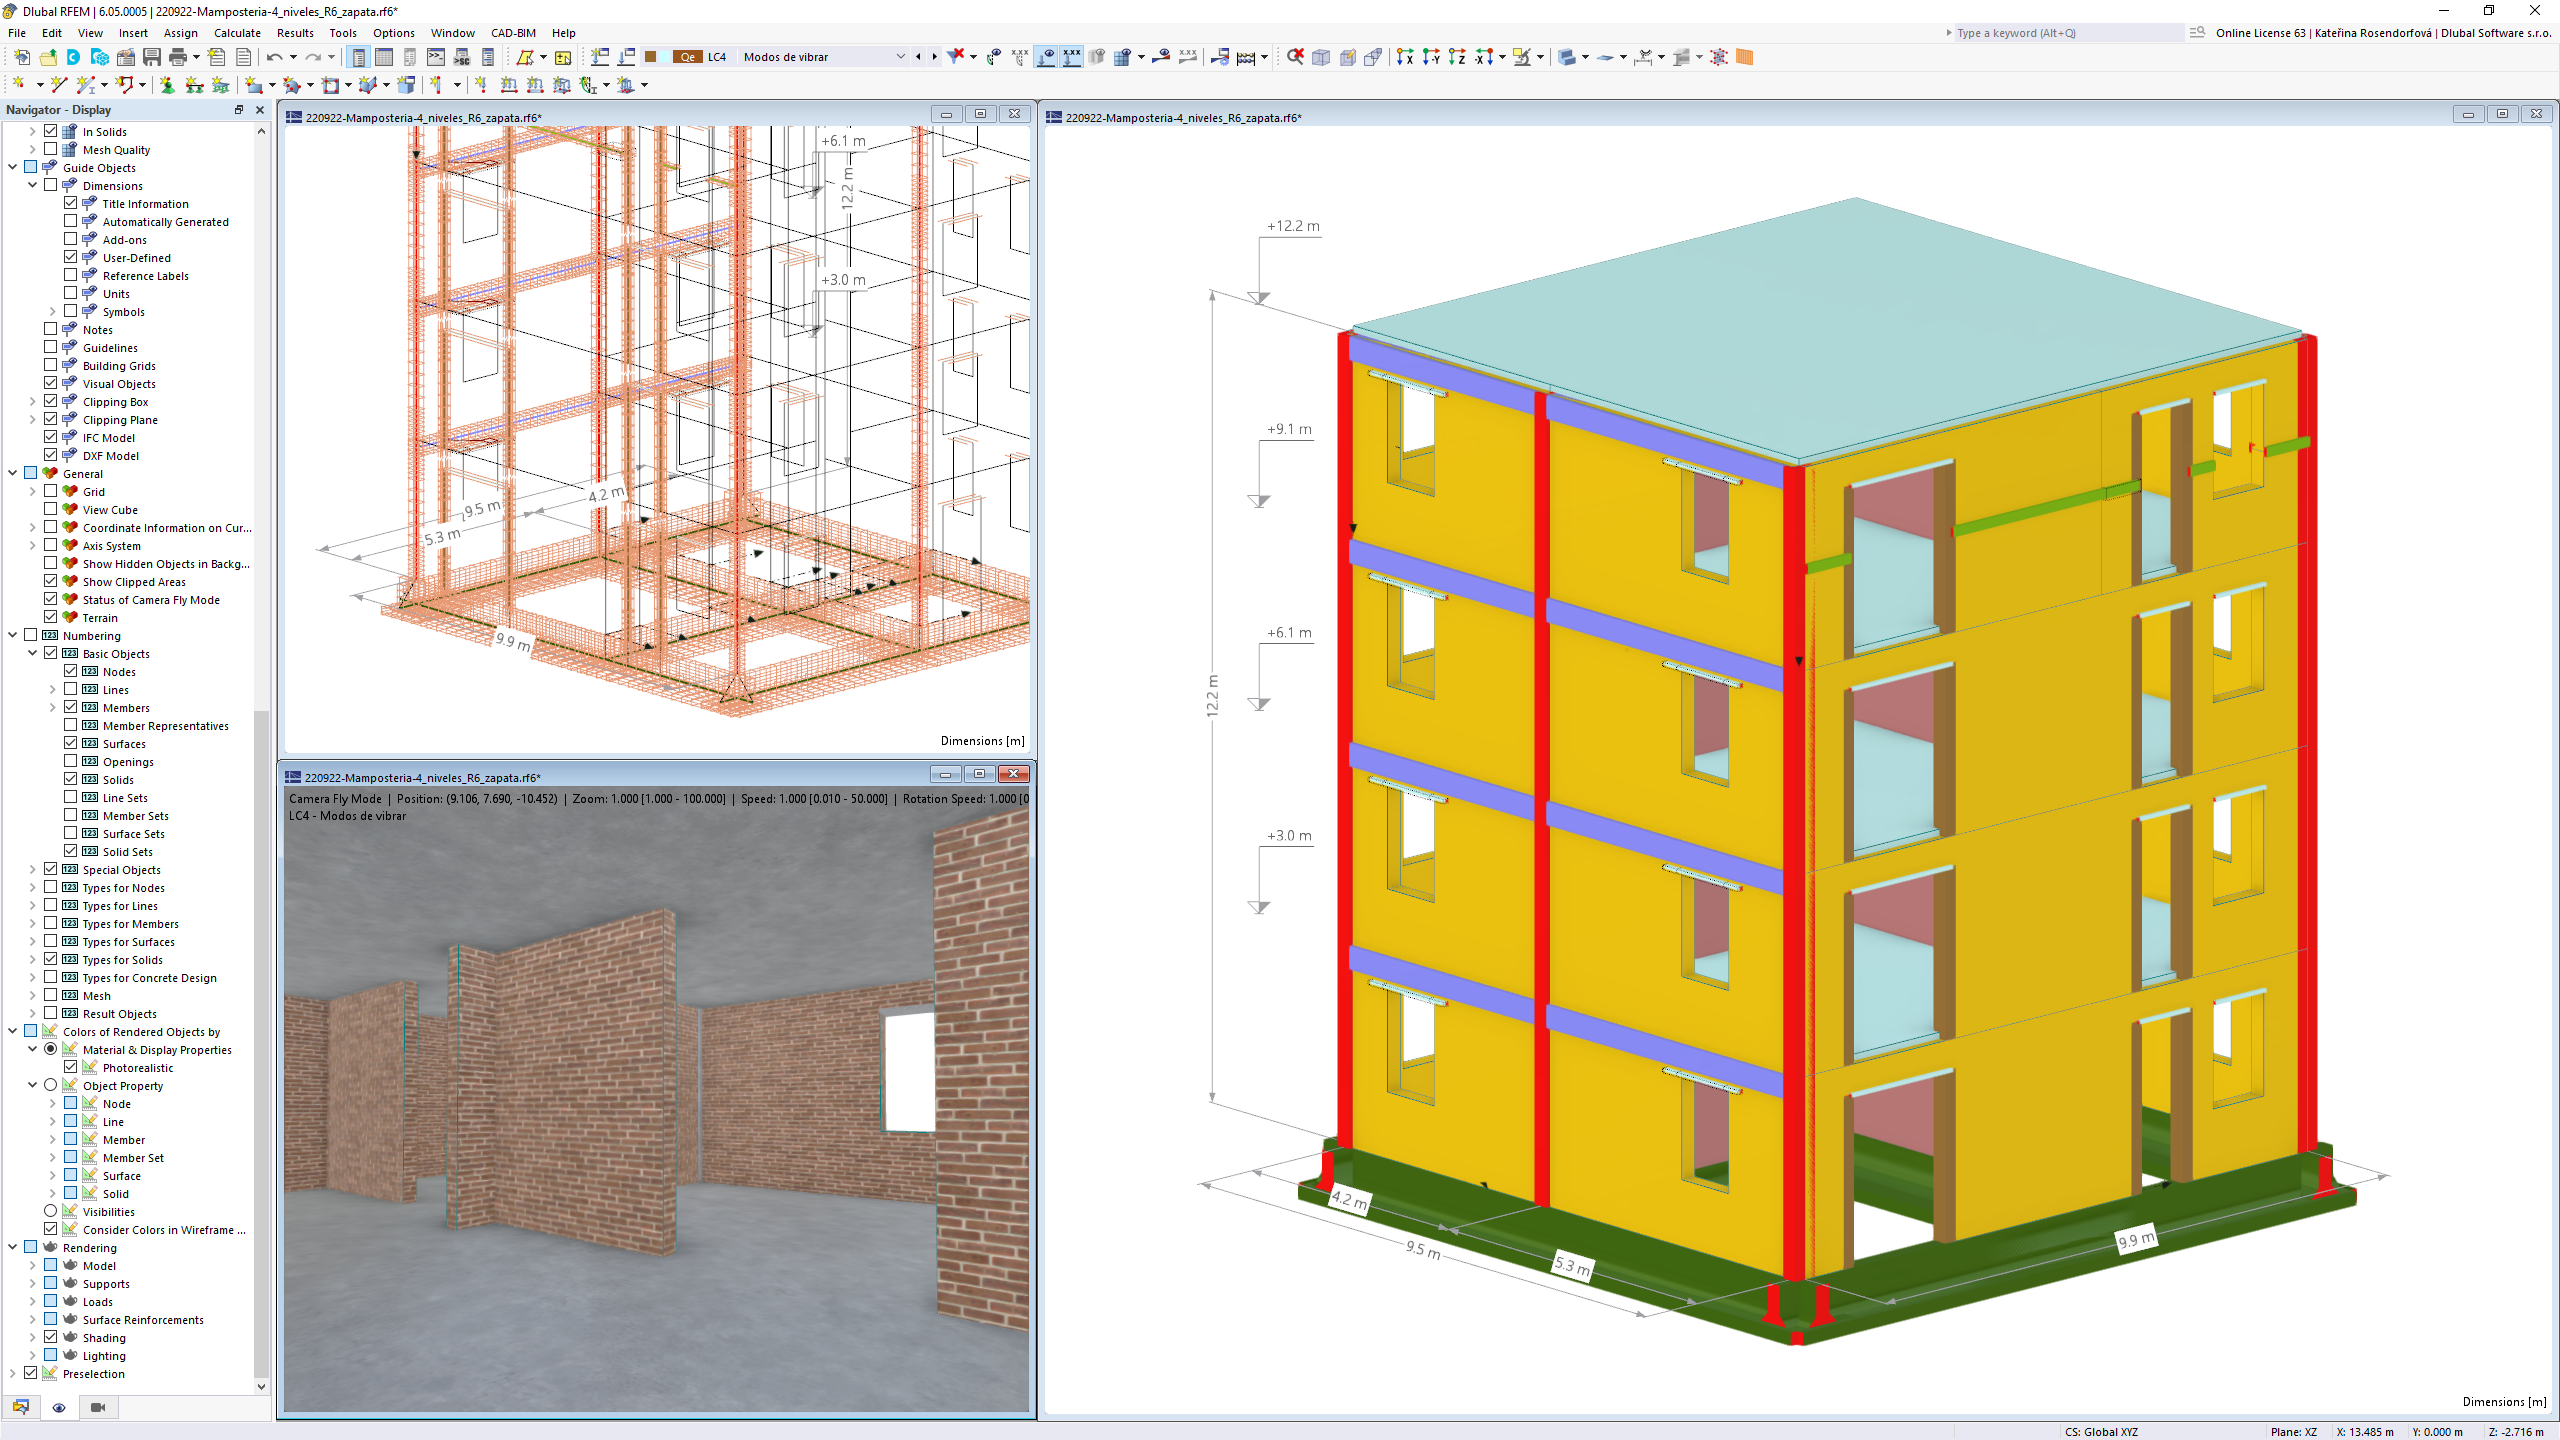
Task: Click the brown color swatch near the LC4 selector
Action: click(652, 57)
